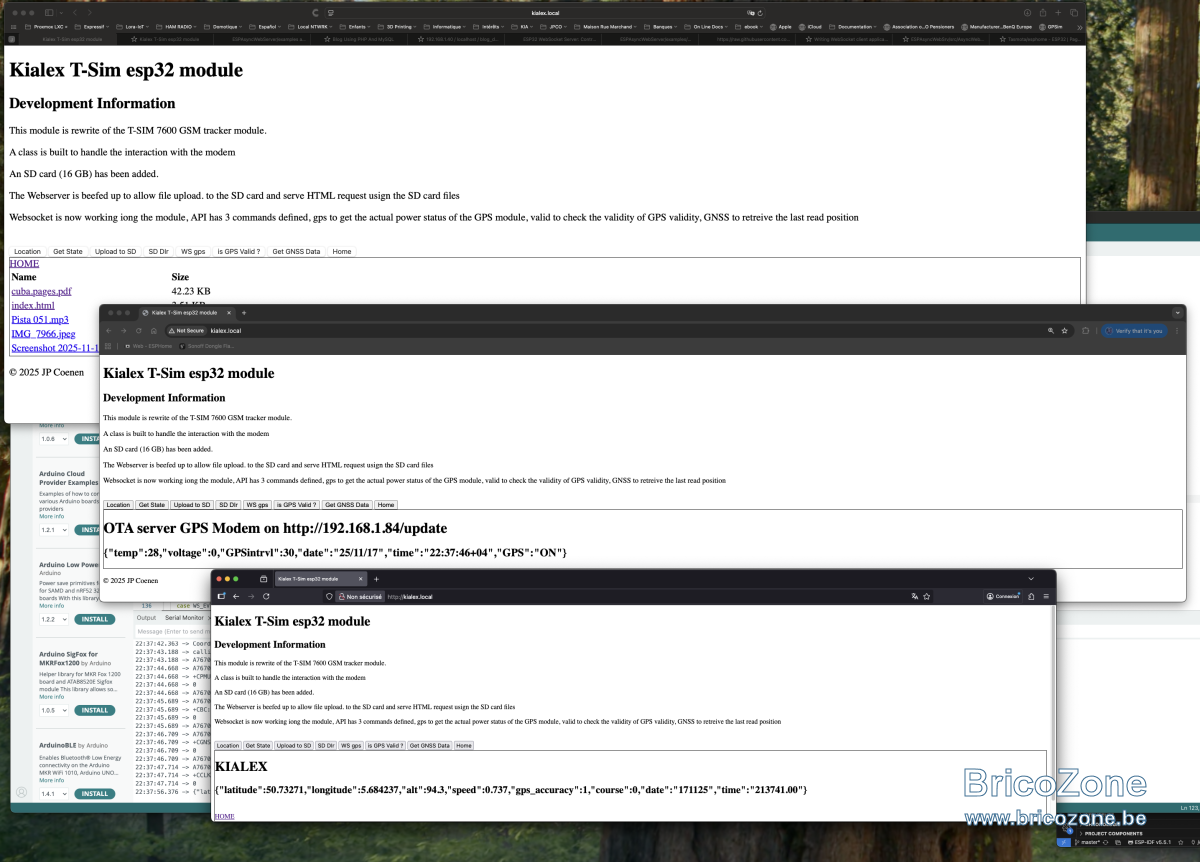Click WS gps in the Firefox page
Image resolution: width=1200 pixels, height=862 pixels.
tap(351, 746)
